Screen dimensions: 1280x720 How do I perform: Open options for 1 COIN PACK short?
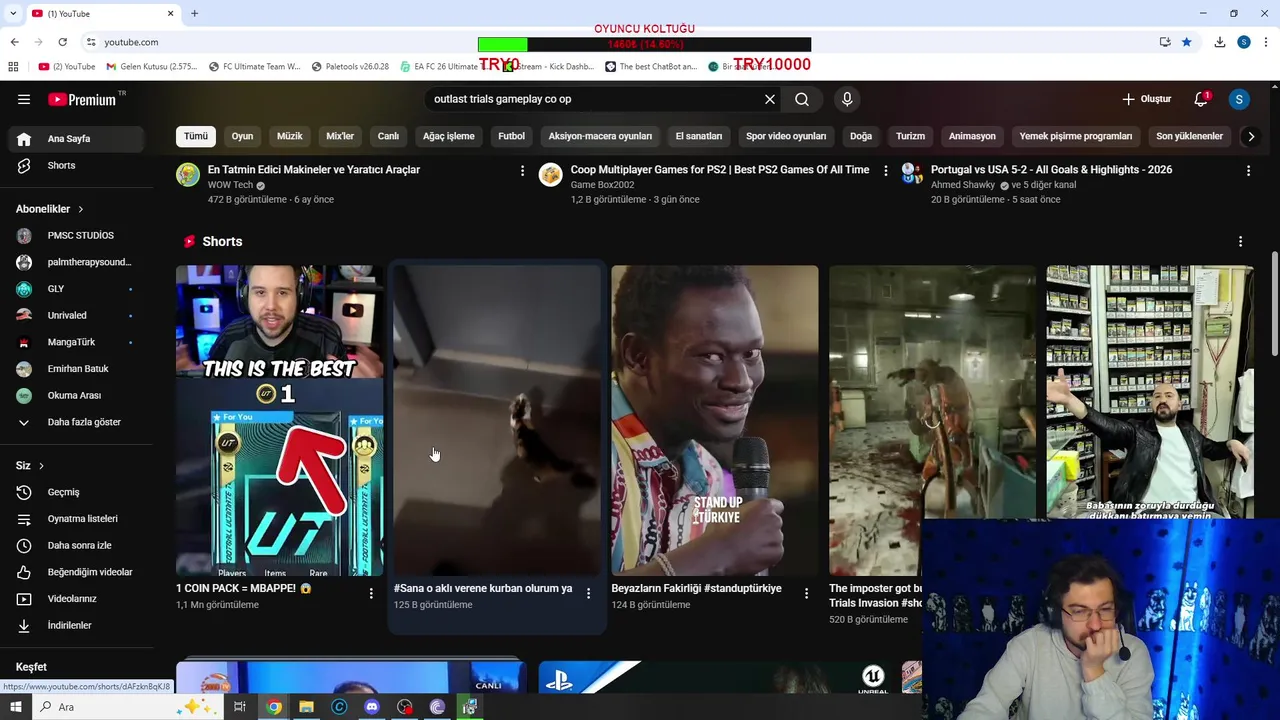coord(371,594)
